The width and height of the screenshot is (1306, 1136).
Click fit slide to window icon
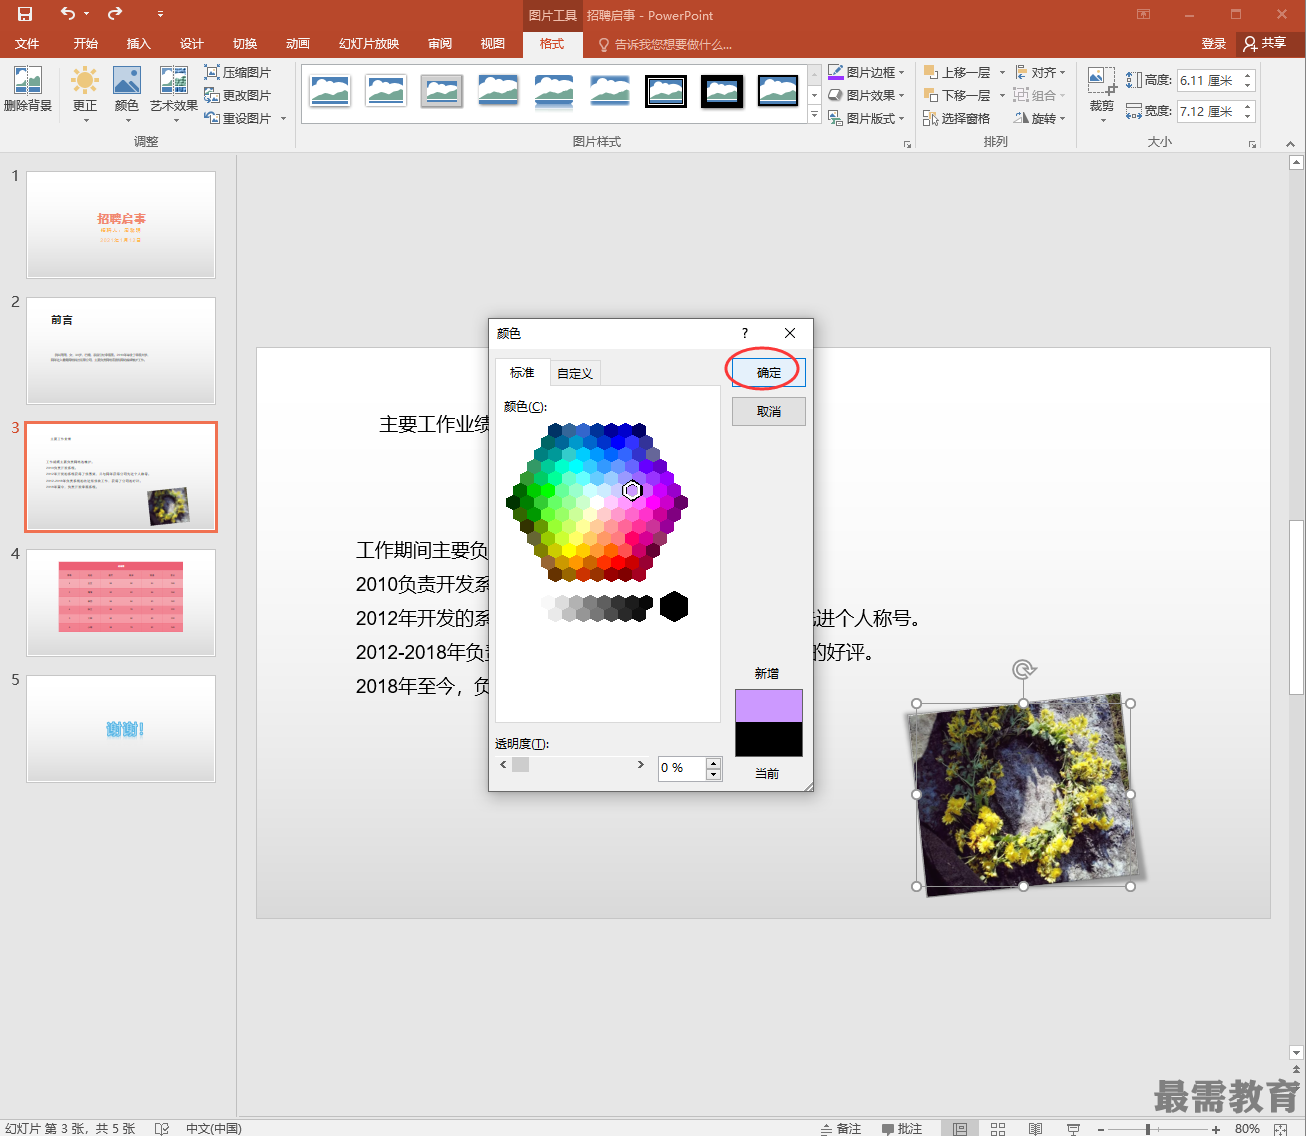click(x=1281, y=1128)
